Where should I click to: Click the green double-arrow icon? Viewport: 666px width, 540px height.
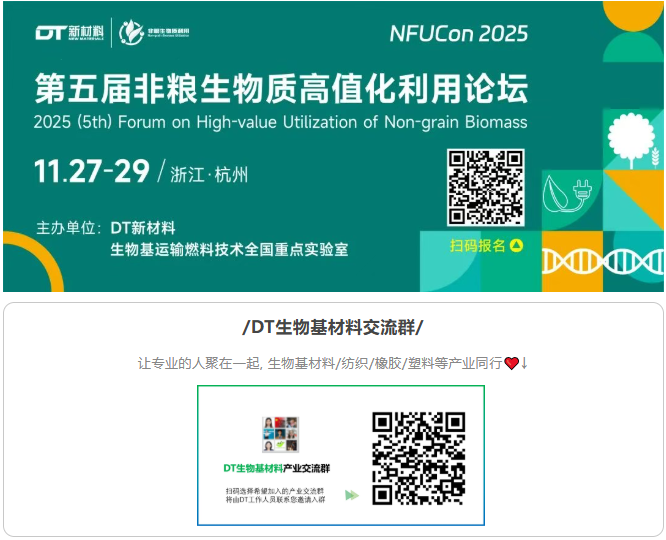pyautogui.click(x=352, y=495)
